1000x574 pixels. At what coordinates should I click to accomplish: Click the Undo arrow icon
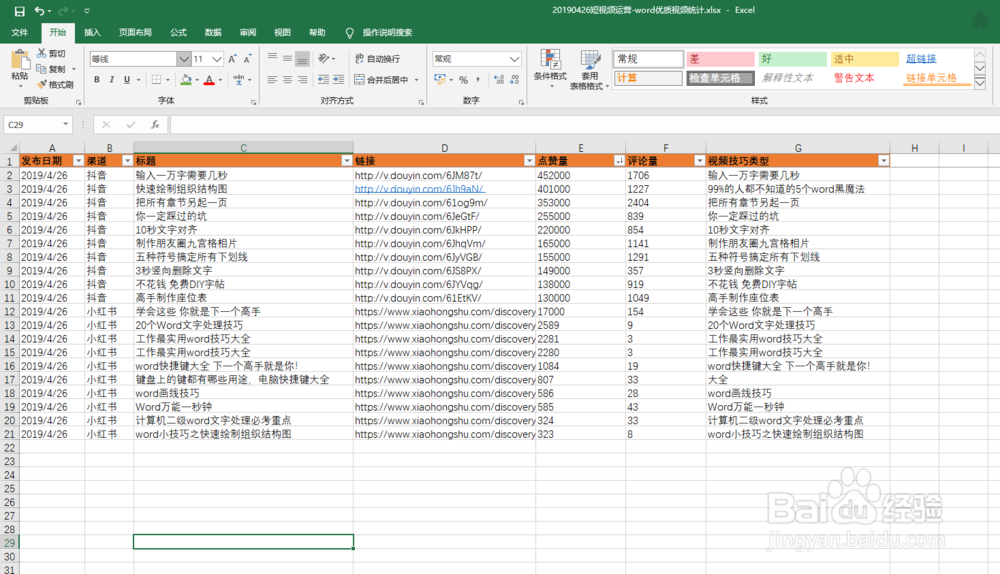tap(40, 11)
